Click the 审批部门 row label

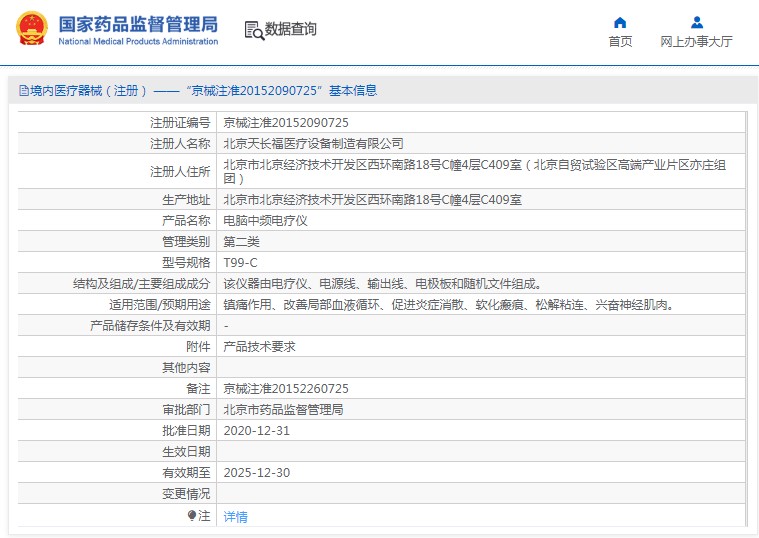pyautogui.click(x=186, y=410)
